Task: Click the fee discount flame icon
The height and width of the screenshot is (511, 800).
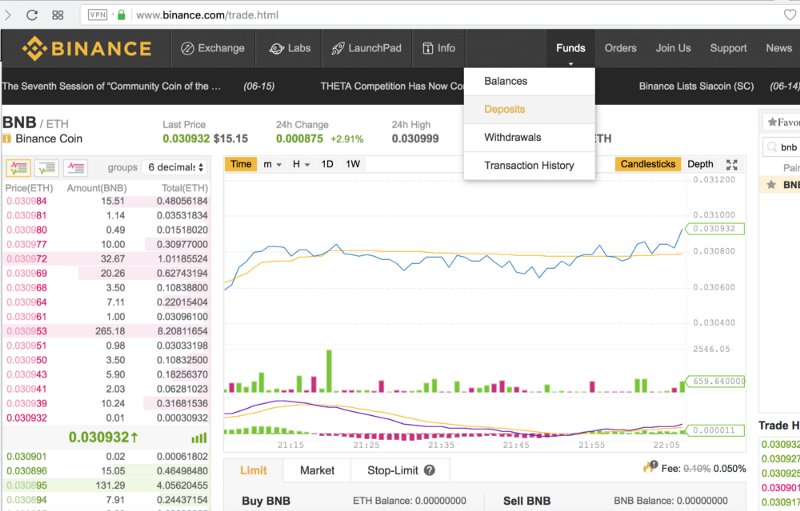Action: pyautogui.click(x=650, y=467)
